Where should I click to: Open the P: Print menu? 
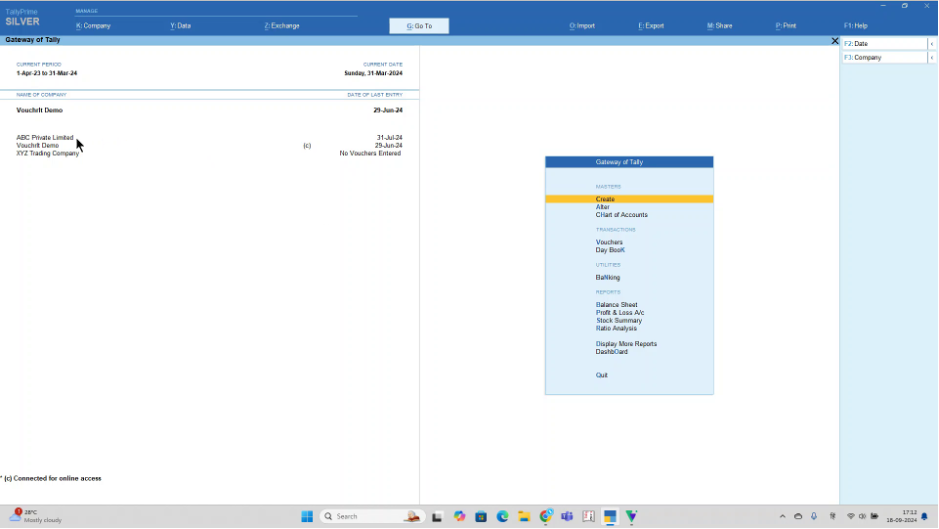click(x=786, y=26)
